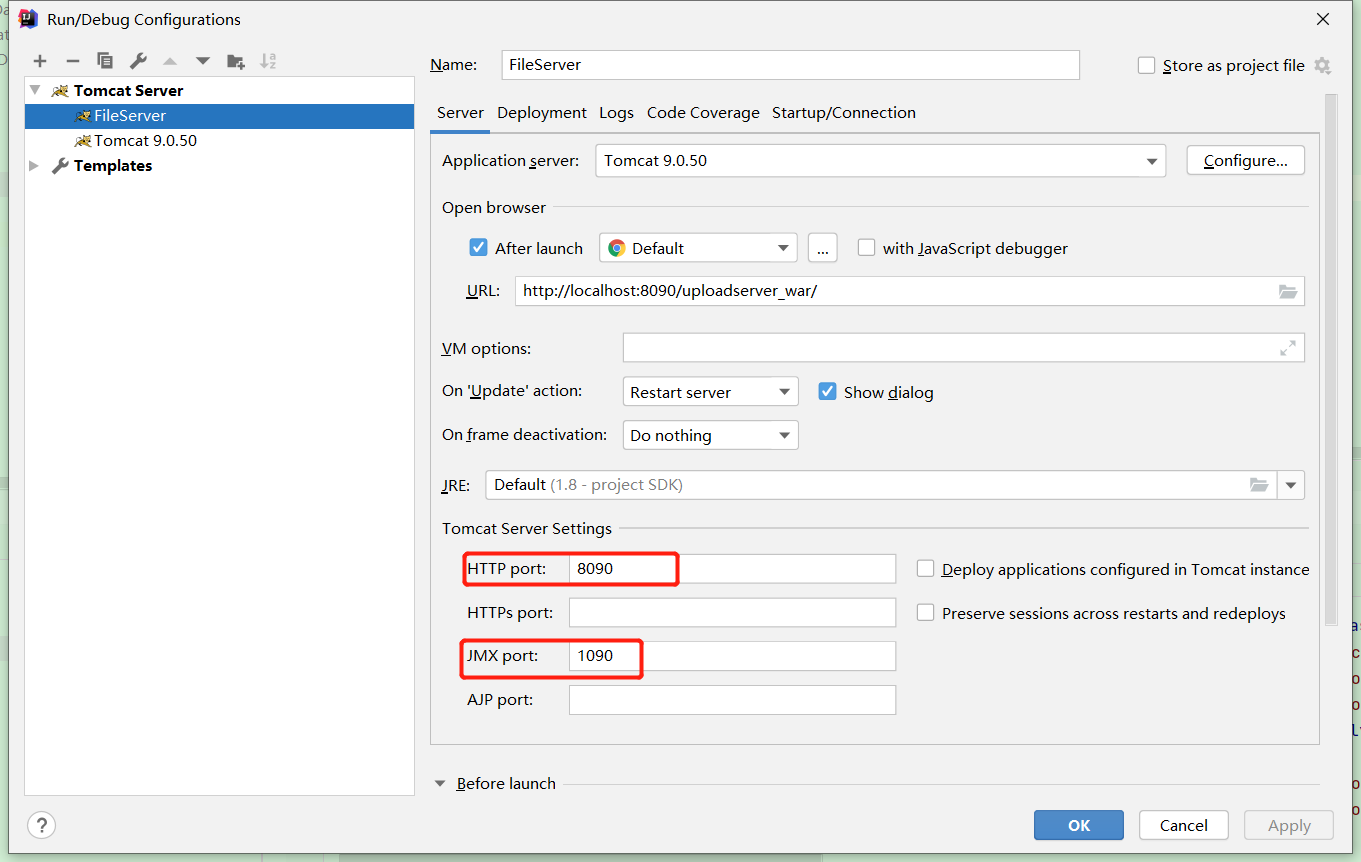The width and height of the screenshot is (1361, 862).
Task: Switch to the Startup/Connection tab
Action: point(844,113)
